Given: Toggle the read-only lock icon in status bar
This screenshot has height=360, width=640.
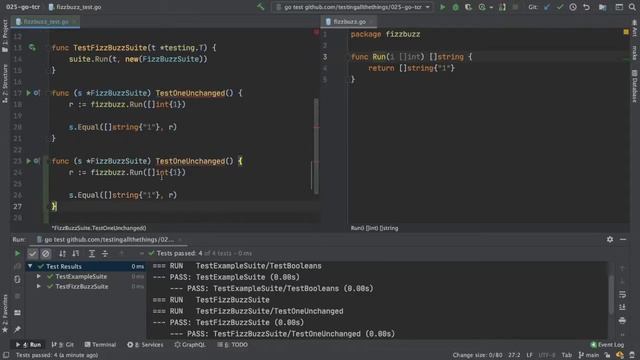Looking at the screenshot, I should (x=607, y=355).
